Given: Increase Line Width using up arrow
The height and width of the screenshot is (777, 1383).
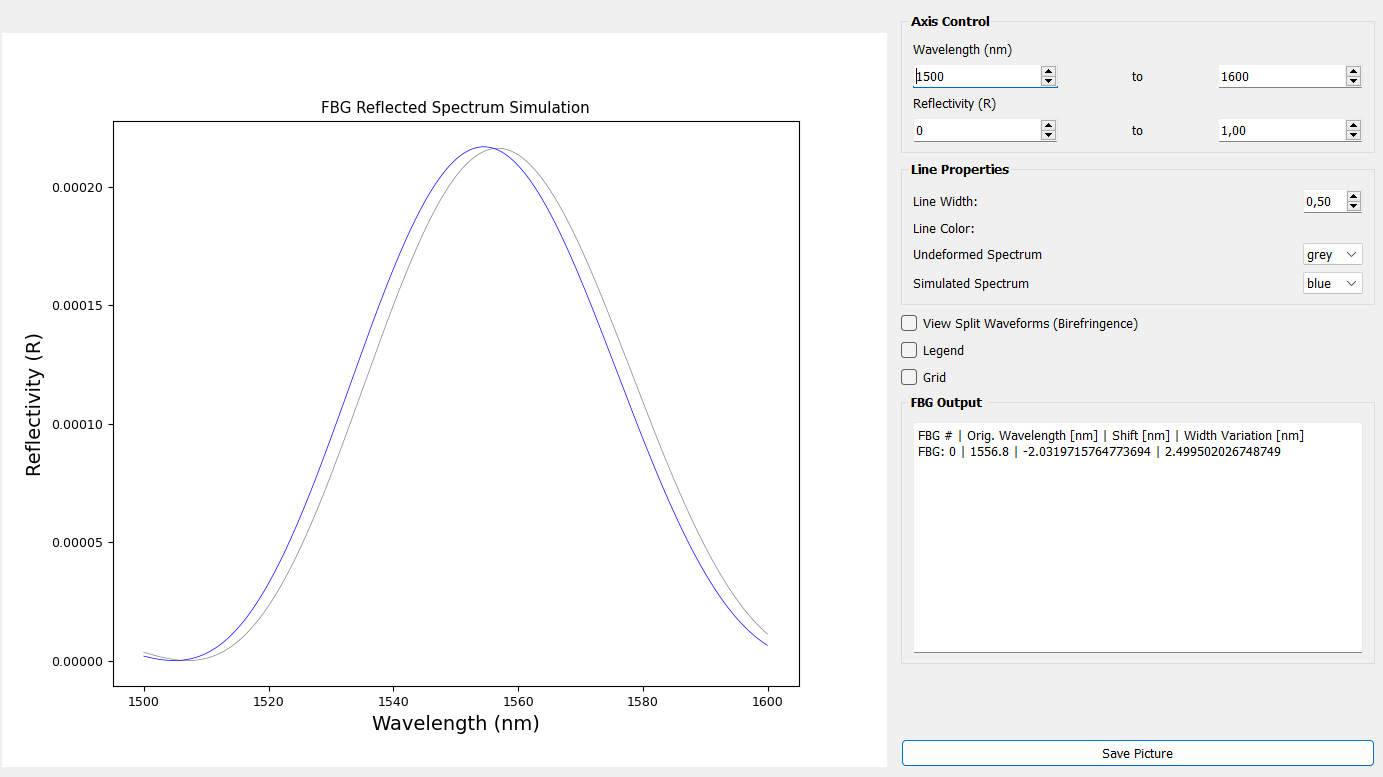Looking at the screenshot, I should coord(1353,196).
